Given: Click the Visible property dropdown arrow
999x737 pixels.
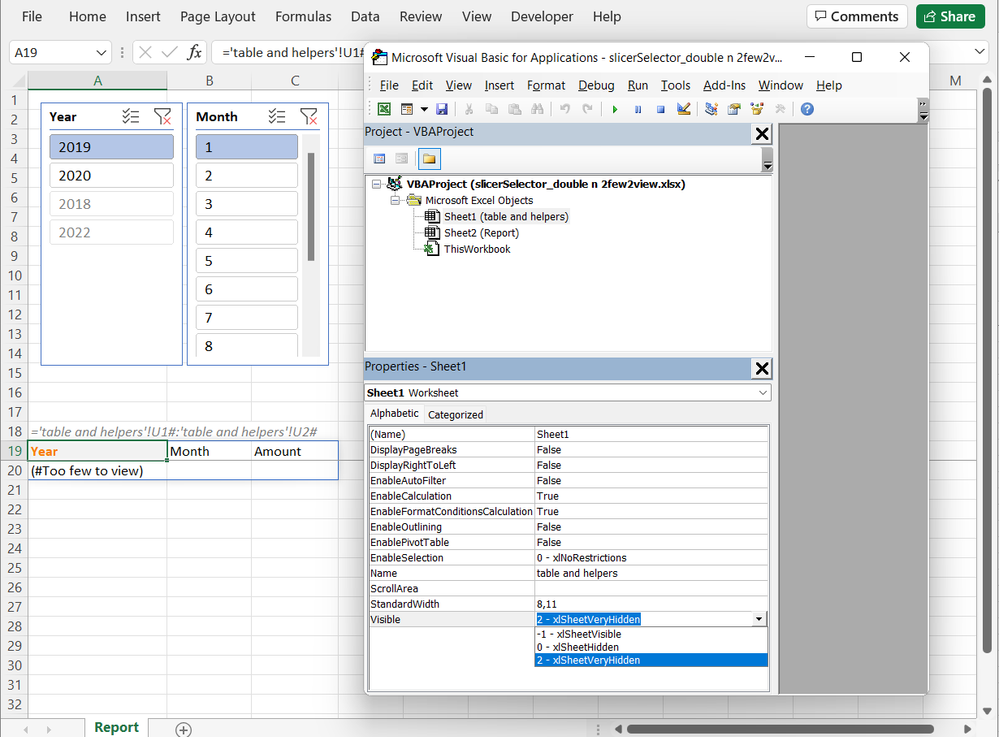Looking at the screenshot, I should [758, 619].
